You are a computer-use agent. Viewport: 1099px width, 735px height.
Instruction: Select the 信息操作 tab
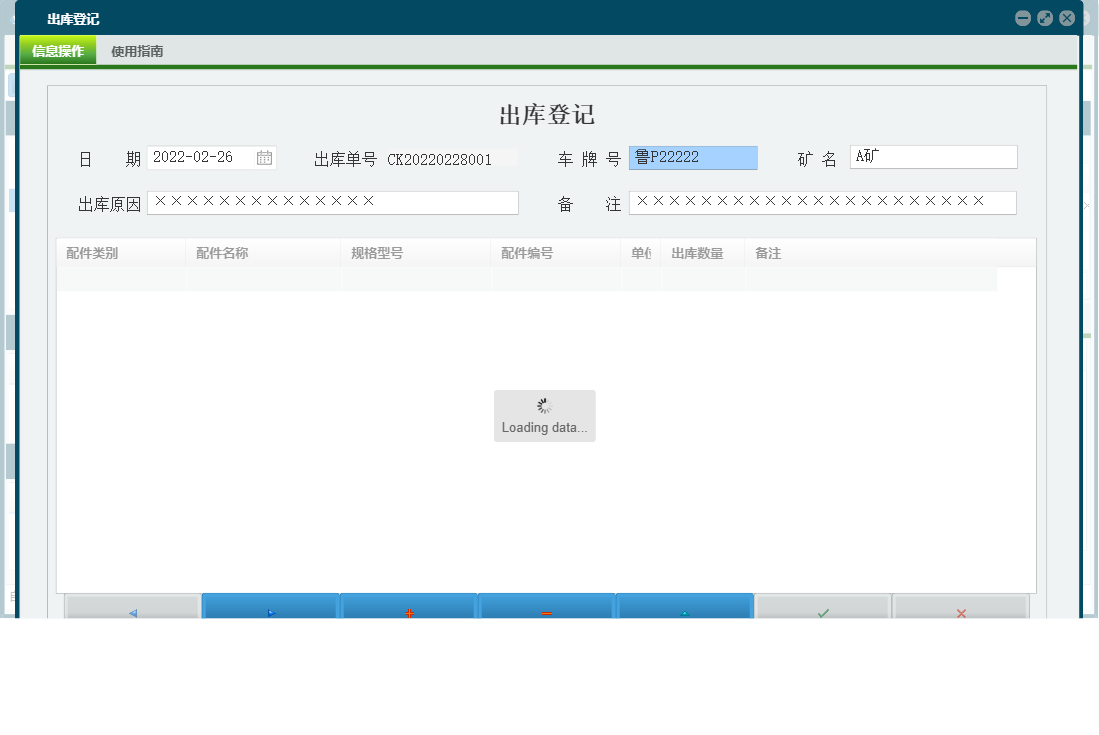(x=57, y=50)
